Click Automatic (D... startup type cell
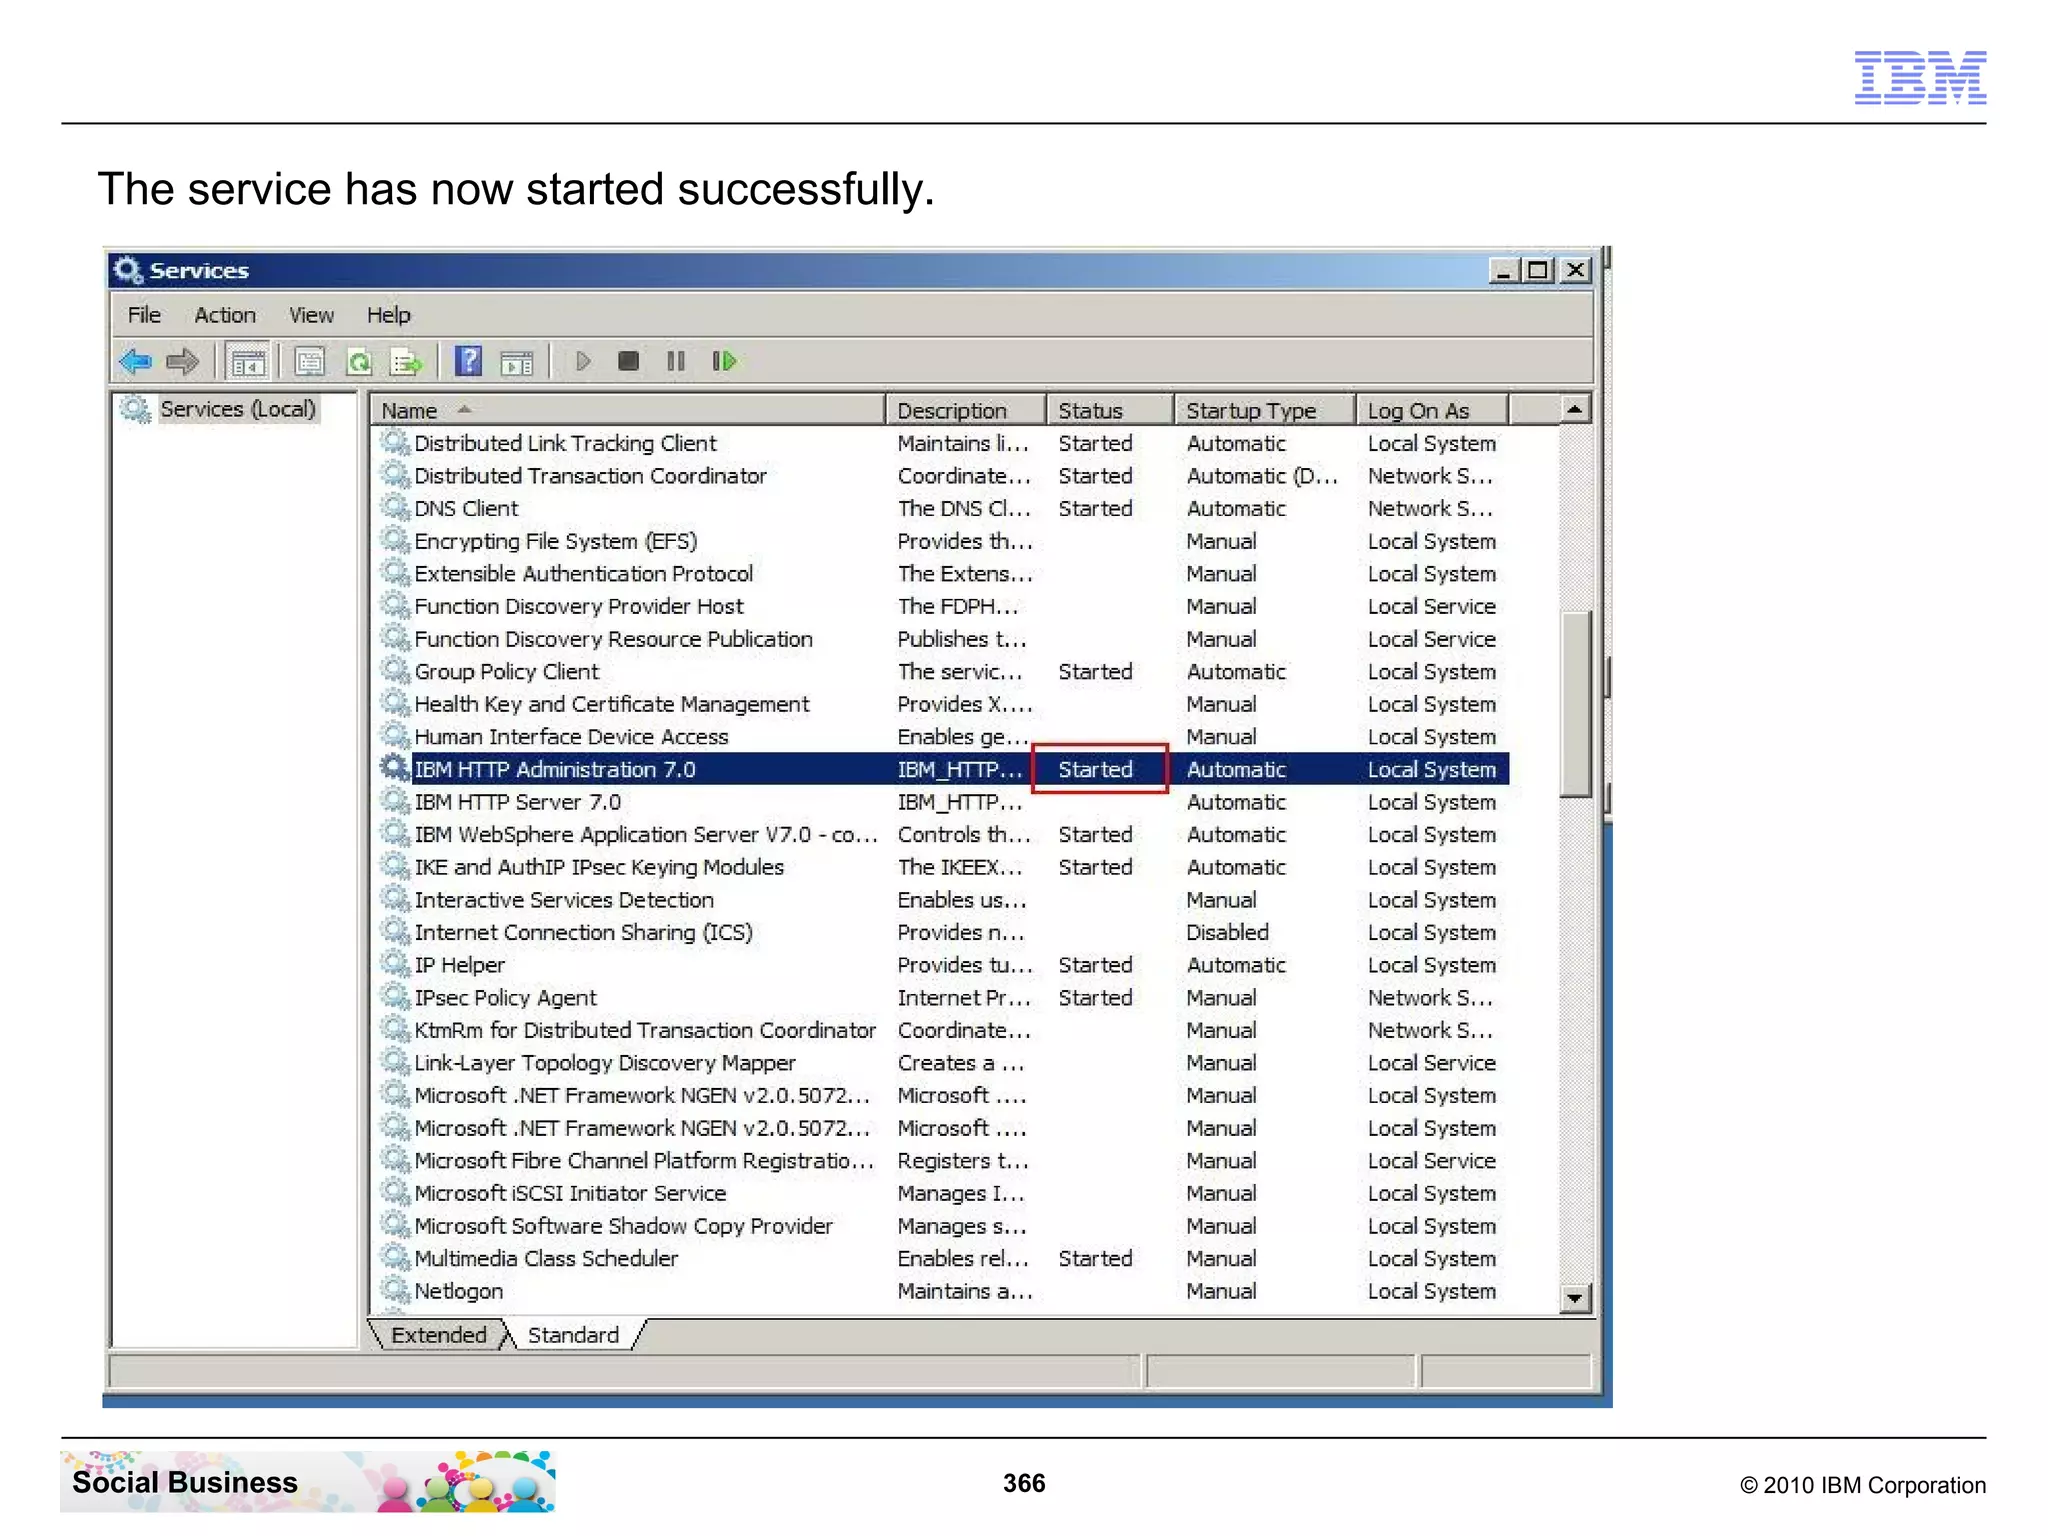The image size is (2048, 1536). tap(1262, 475)
